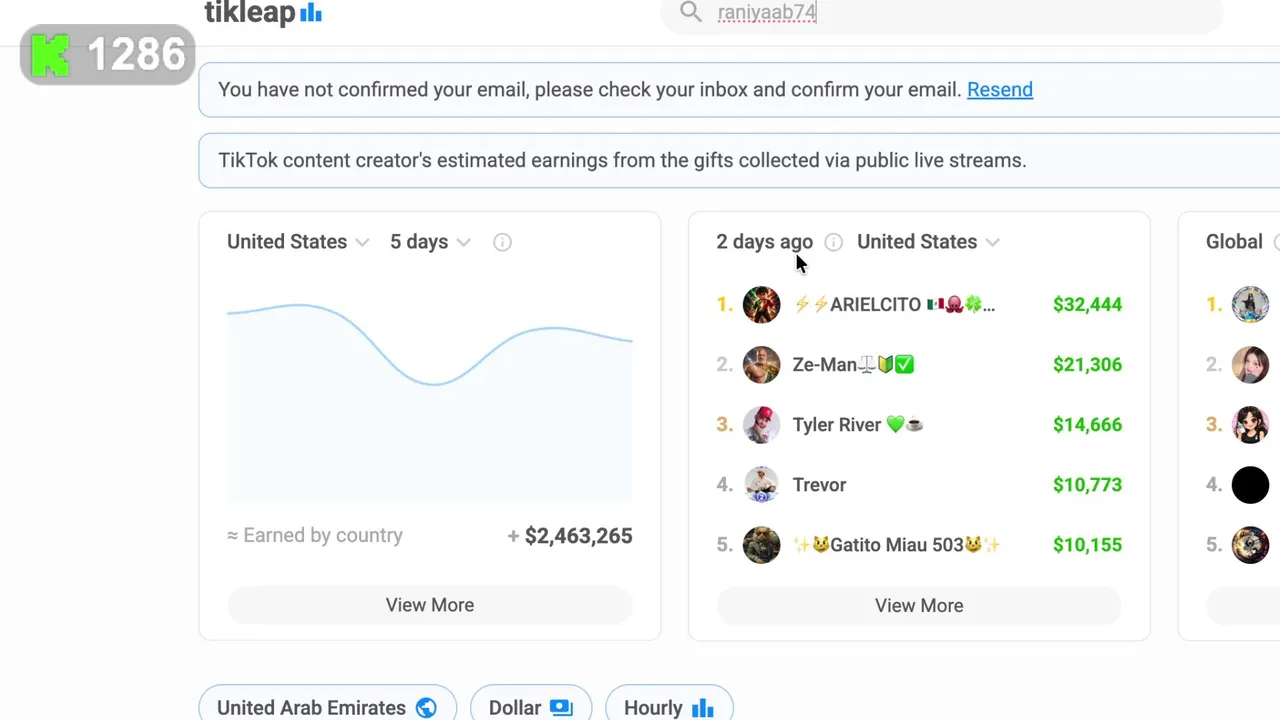Viewport: 1280px width, 720px height.
Task: Click Ze-Man's profile avatar
Action: pyautogui.click(x=761, y=365)
